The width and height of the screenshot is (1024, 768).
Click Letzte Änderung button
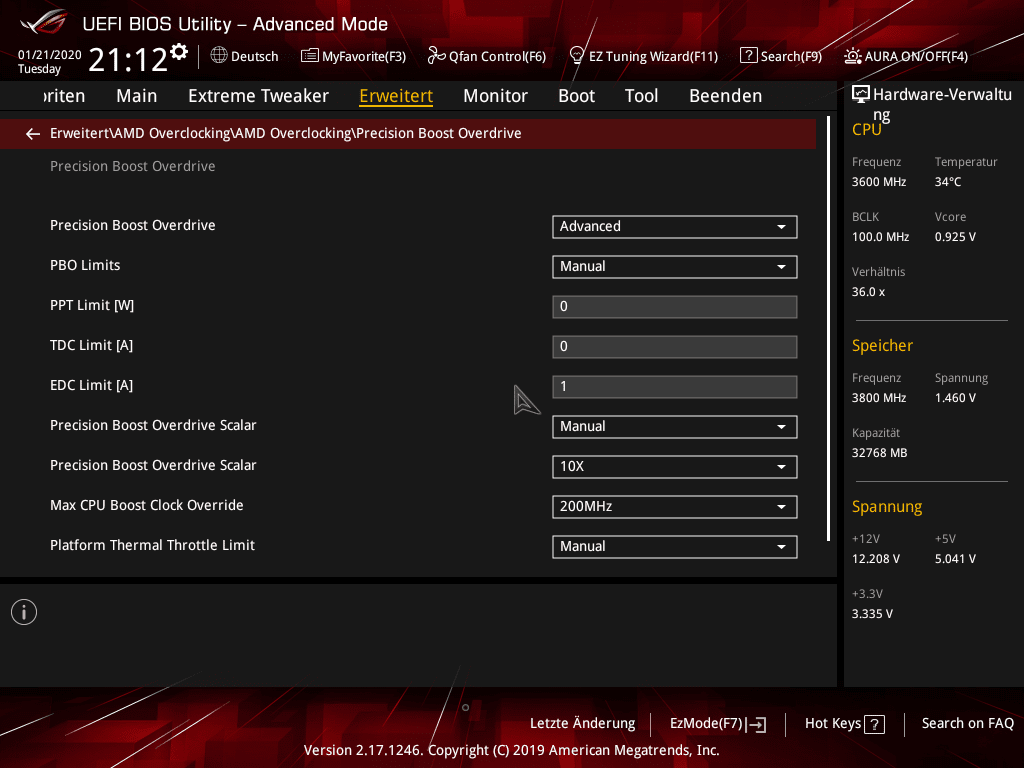pyautogui.click(x=583, y=724)
